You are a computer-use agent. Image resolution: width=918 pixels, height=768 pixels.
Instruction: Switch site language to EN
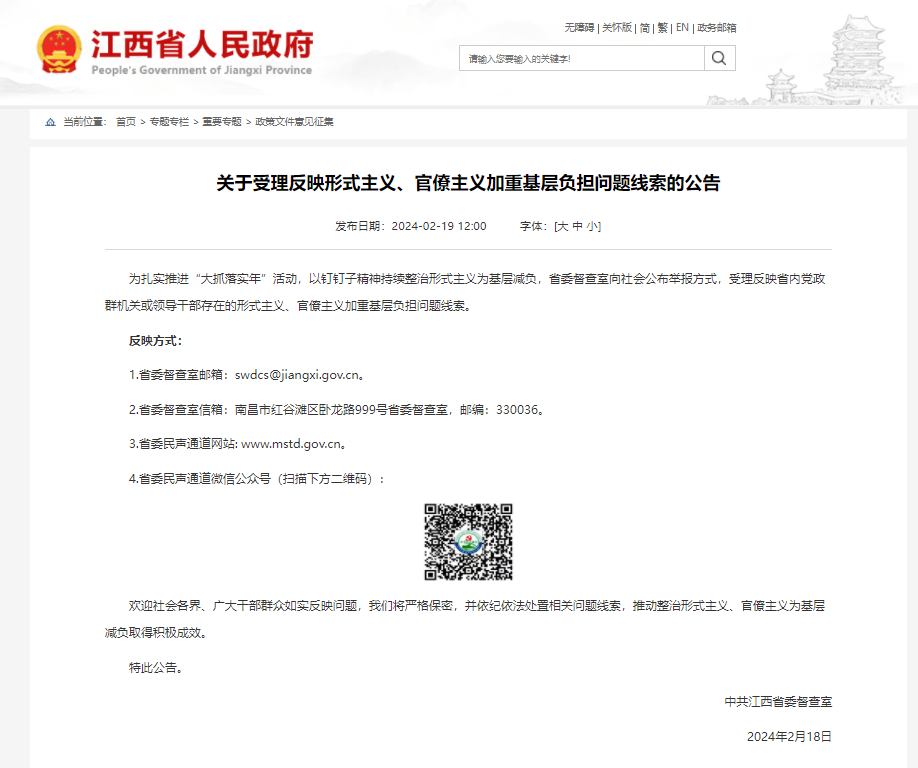(682, 28)
